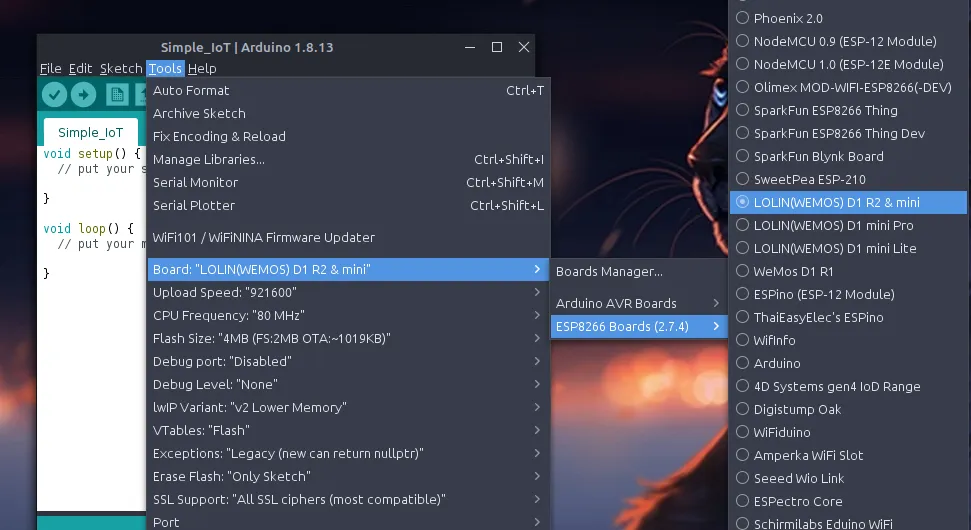Click the New sketch toolbar icon
The image size is (971, 530).
pyautogui.click(x=117, y=95)
